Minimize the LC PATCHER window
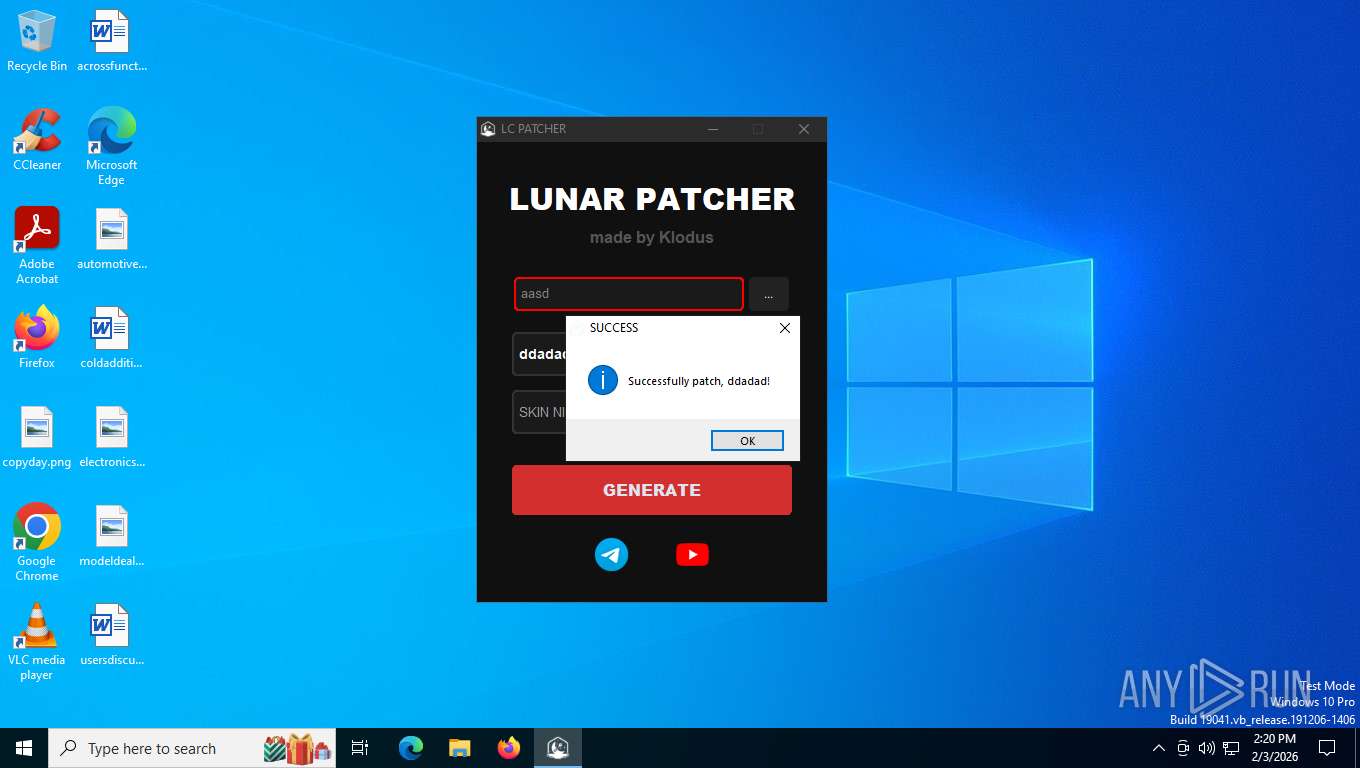The image size is (1360, 768). pyautogui.click(x=713, y=129)
